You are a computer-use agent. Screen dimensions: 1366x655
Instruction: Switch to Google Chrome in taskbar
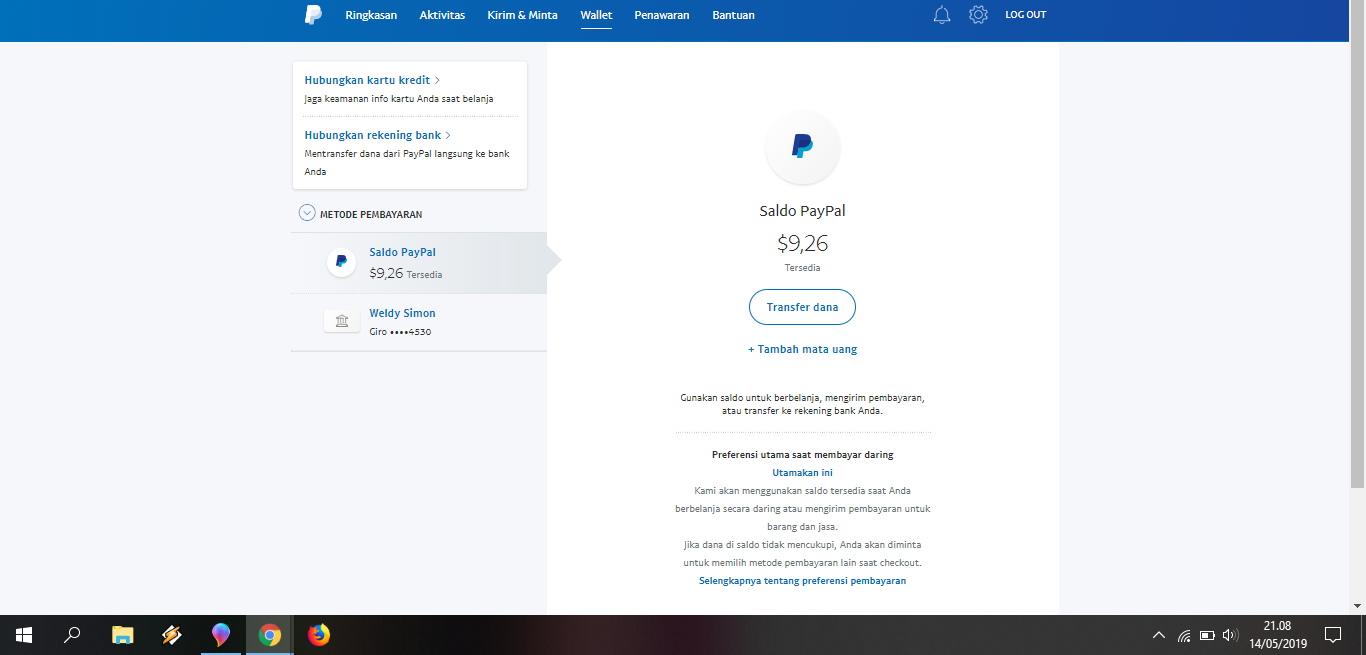coord(270,635)
